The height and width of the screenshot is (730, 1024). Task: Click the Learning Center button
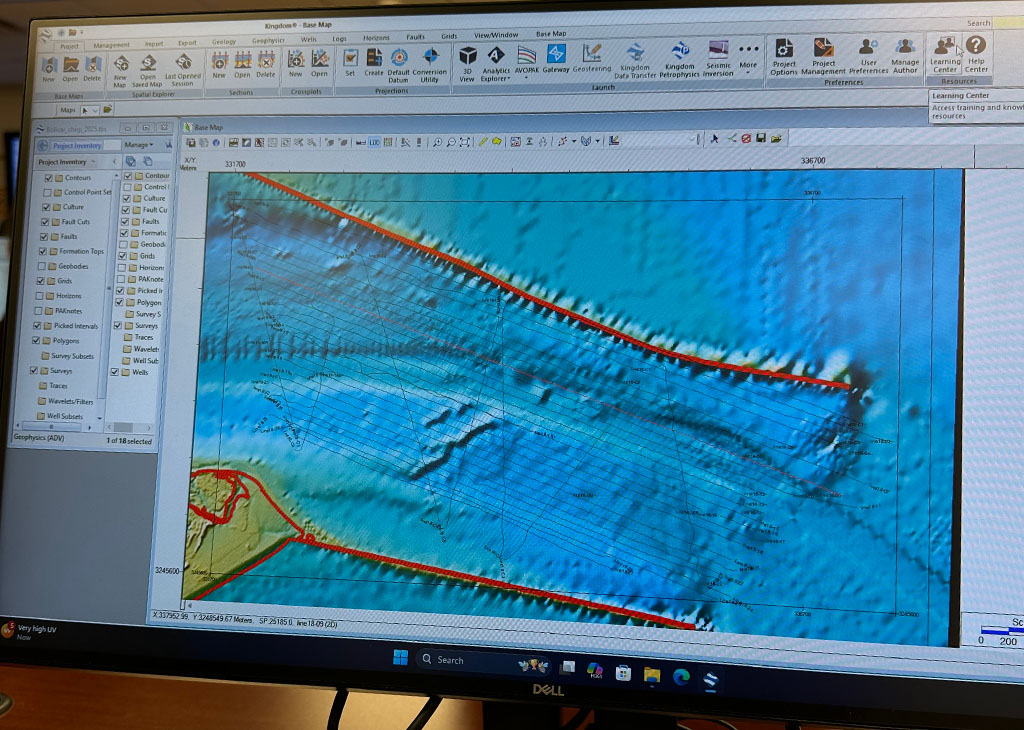pos(944,50)
